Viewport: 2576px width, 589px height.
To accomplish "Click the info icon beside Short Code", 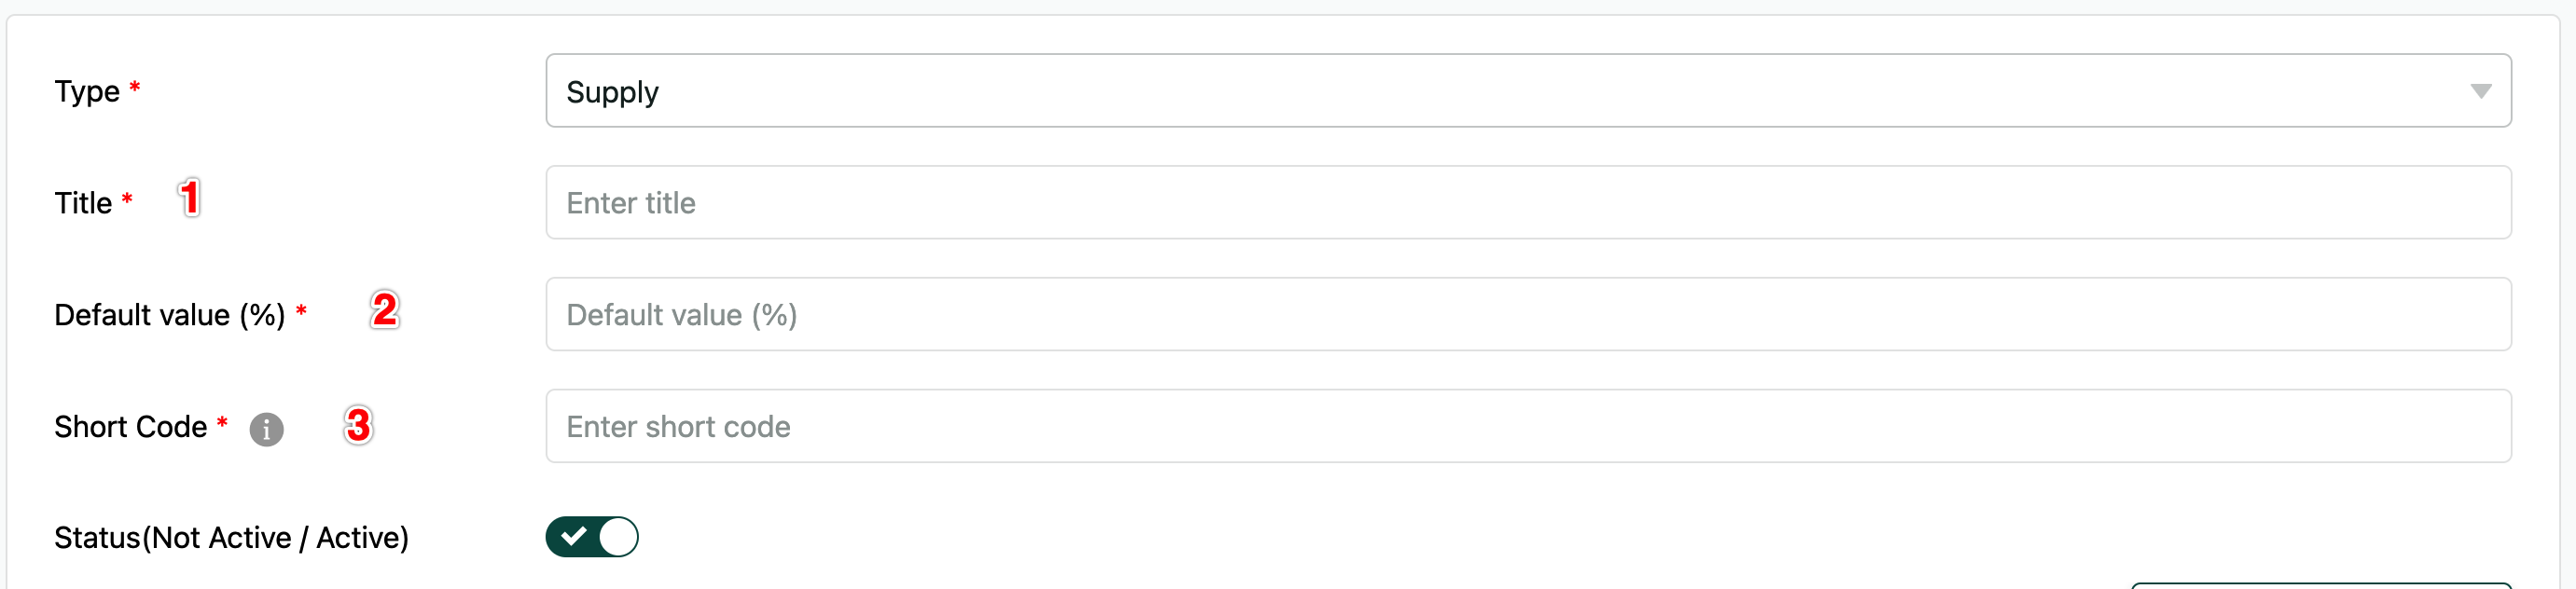I will tap(266, 429).
